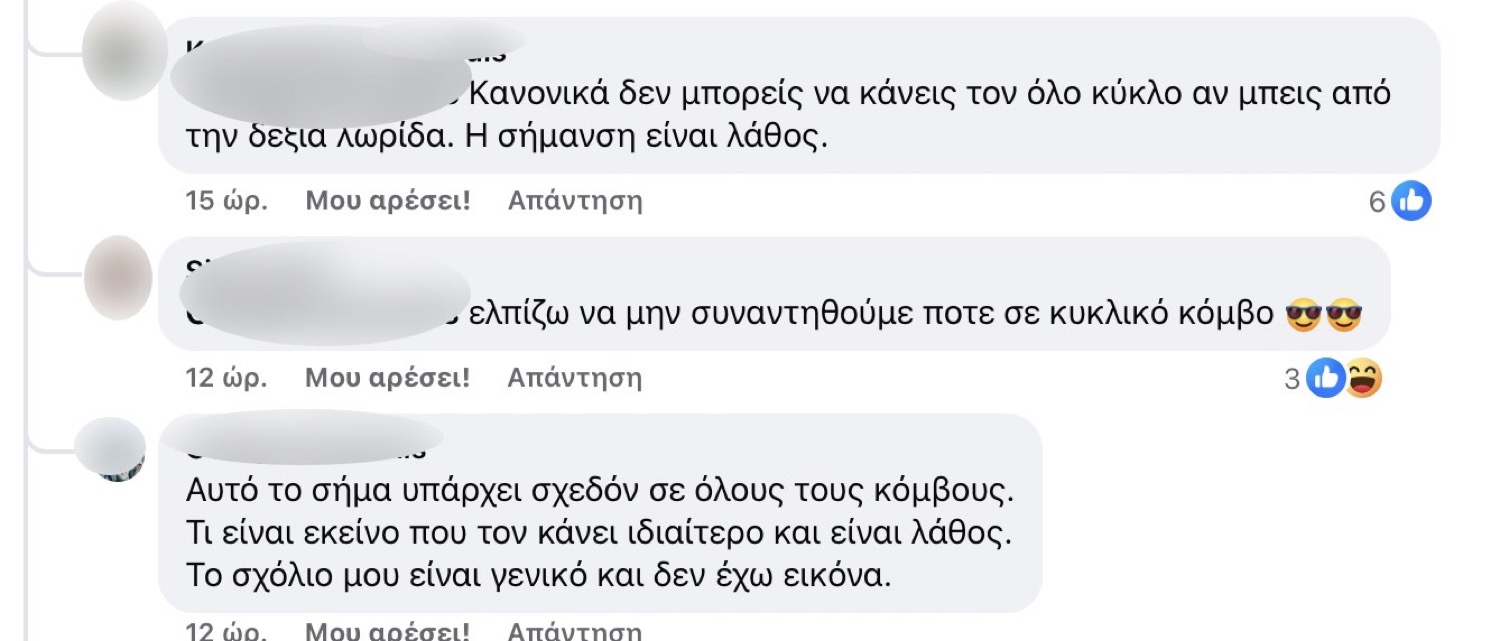Show who reacted via the count 6

point(1377,202)
